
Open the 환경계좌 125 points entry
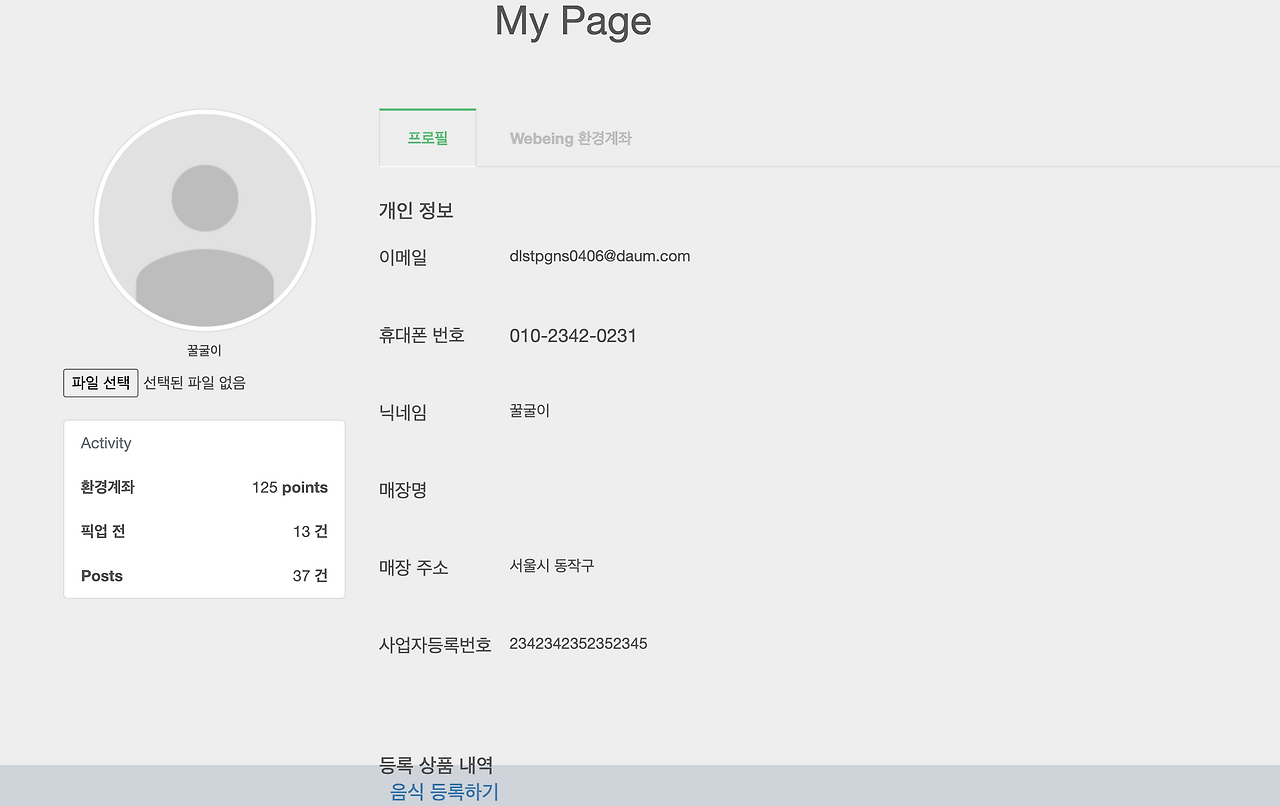coord(204,487)
